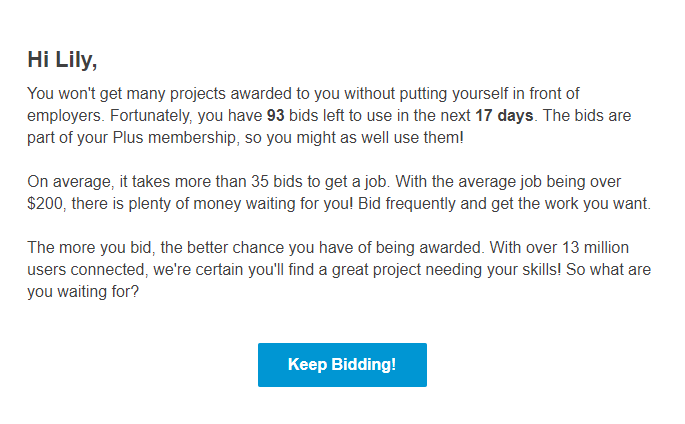Screen dimensions: 685x424
Task: Click the Keep Bidding! button
Action: coord(342,365)
